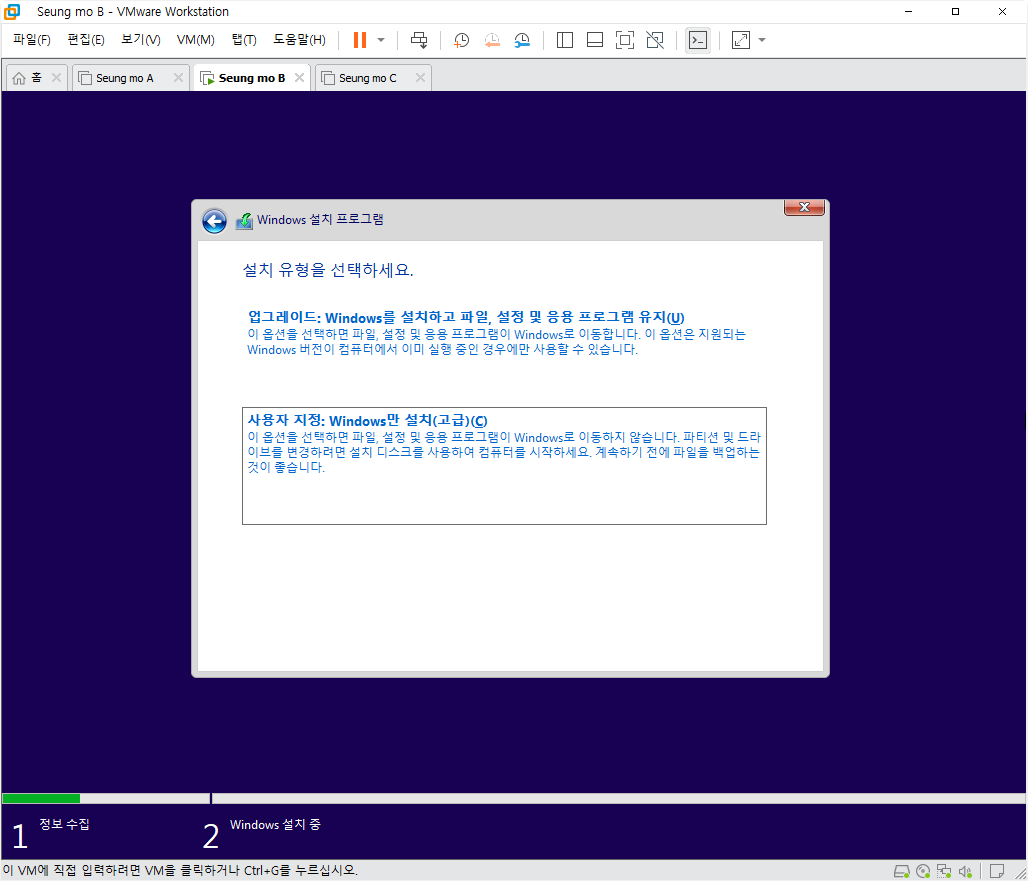Viewport: 1028px width, 881px height.
Task: Open the stretch guest dropdown arrow
Action: 762,40
